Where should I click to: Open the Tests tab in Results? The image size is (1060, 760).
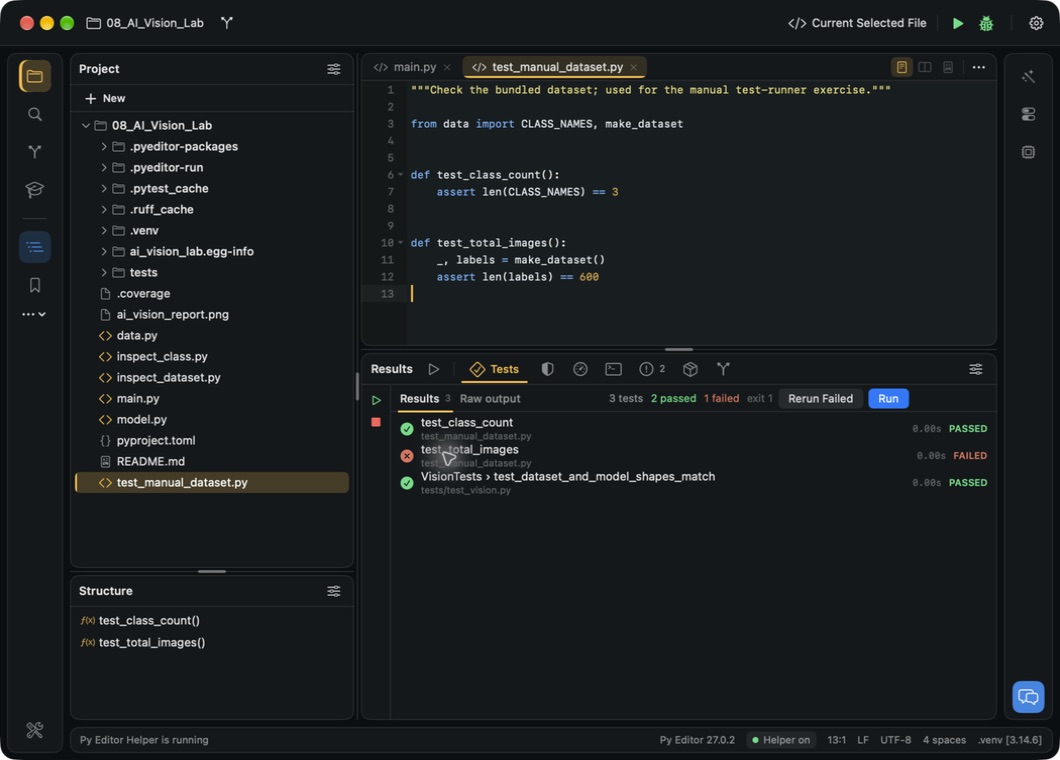coord(494,369)
